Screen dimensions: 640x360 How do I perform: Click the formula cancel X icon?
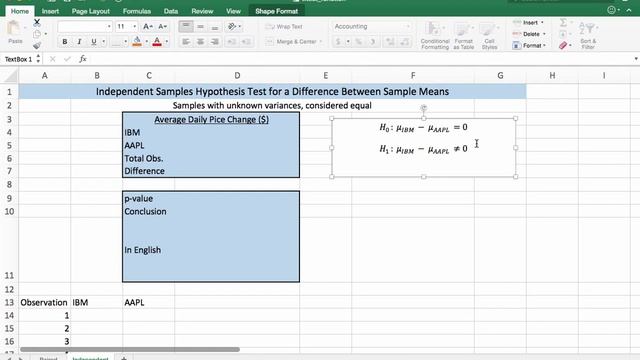pyautogui.click(x=52, y=59)
